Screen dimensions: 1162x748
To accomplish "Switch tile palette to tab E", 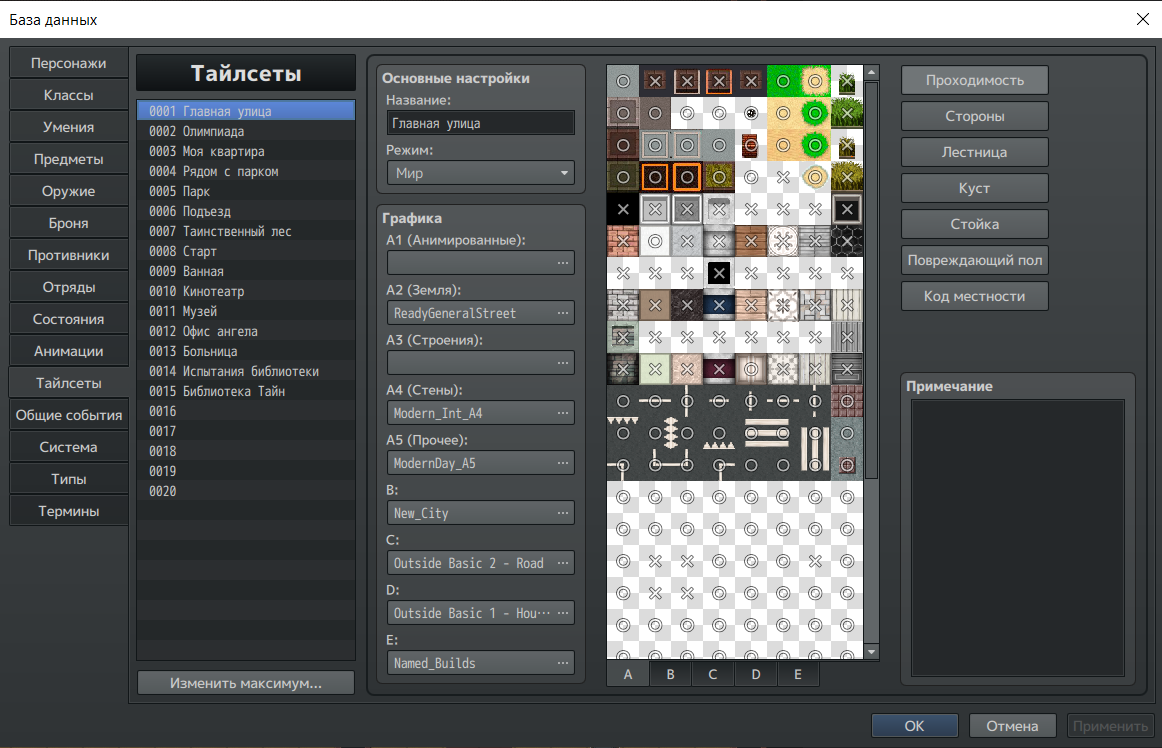I will click(x=797, y=674).
